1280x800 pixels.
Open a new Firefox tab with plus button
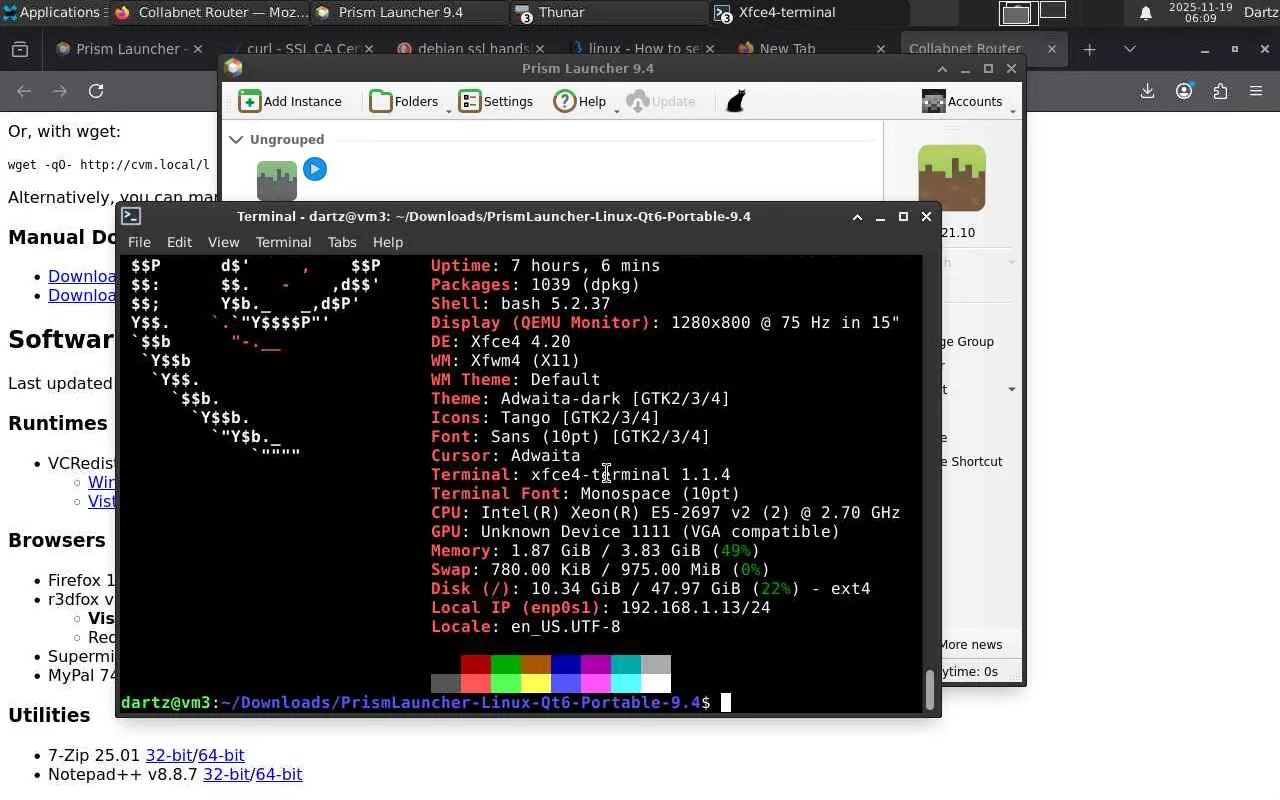[1090, 49]
